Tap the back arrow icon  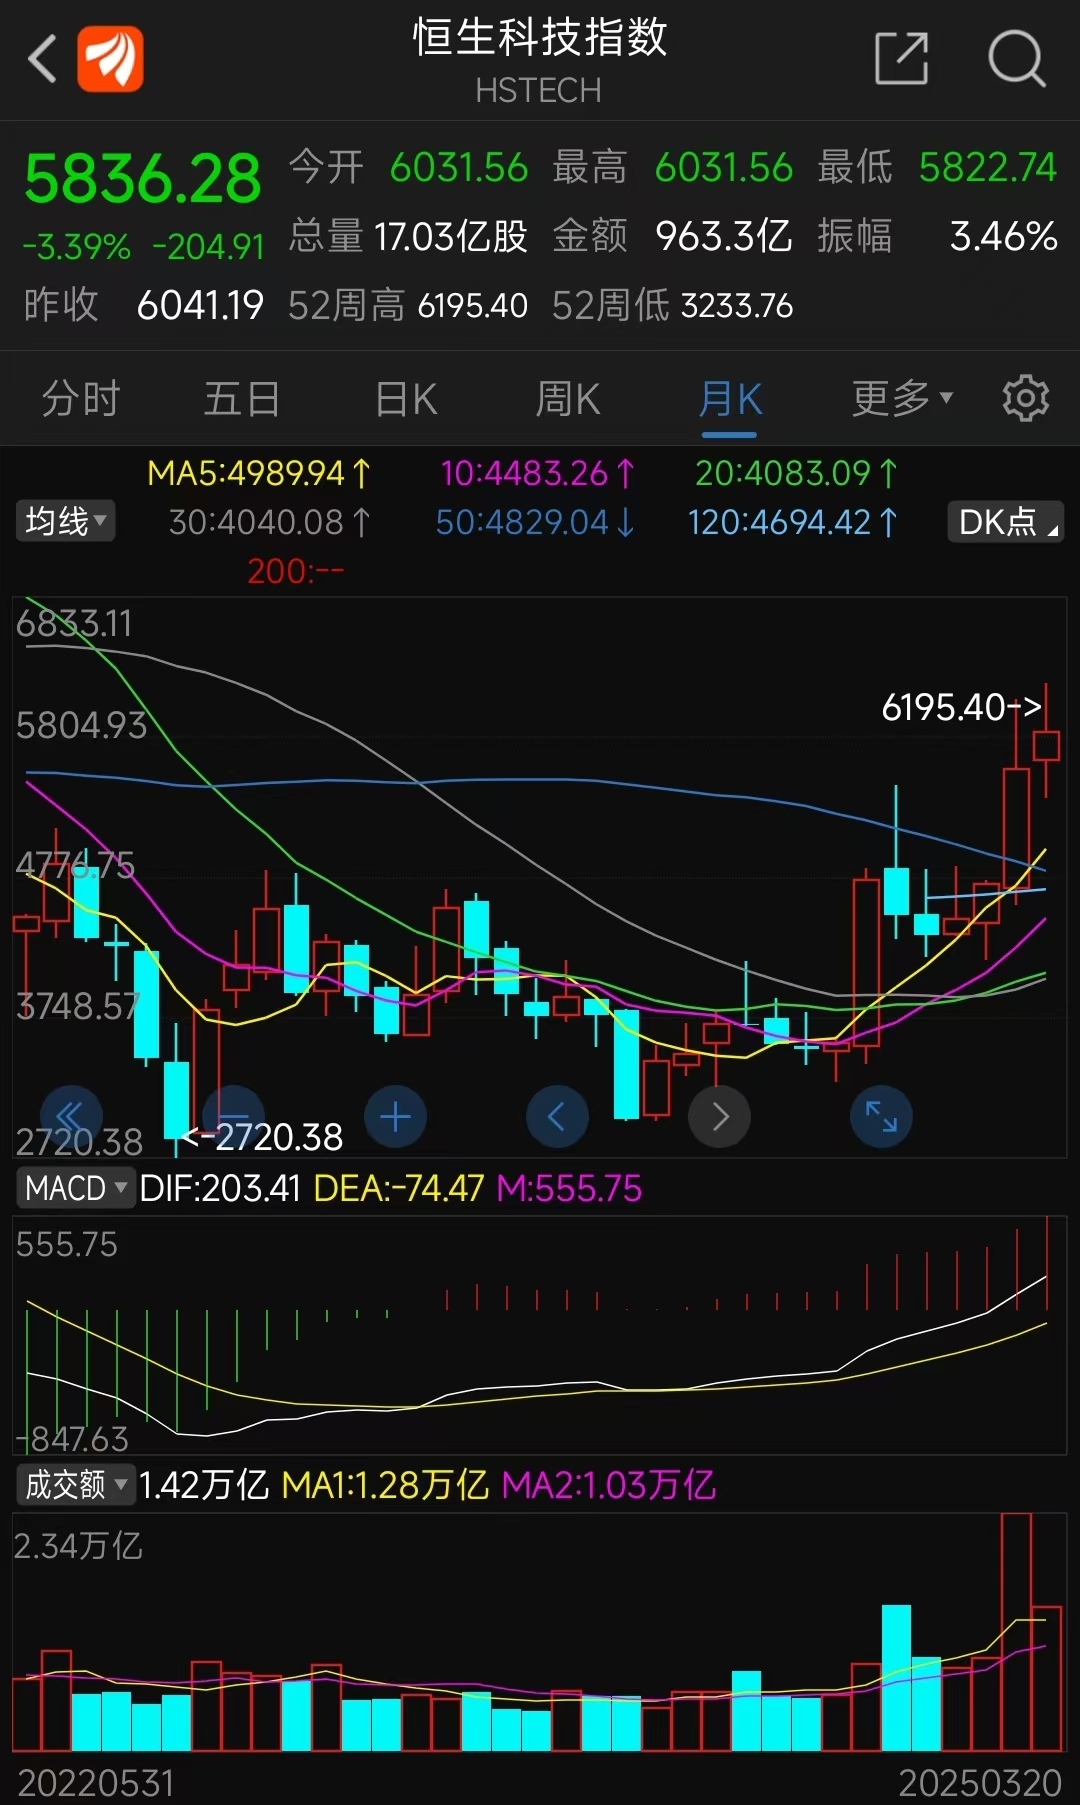tap(42, 59)
